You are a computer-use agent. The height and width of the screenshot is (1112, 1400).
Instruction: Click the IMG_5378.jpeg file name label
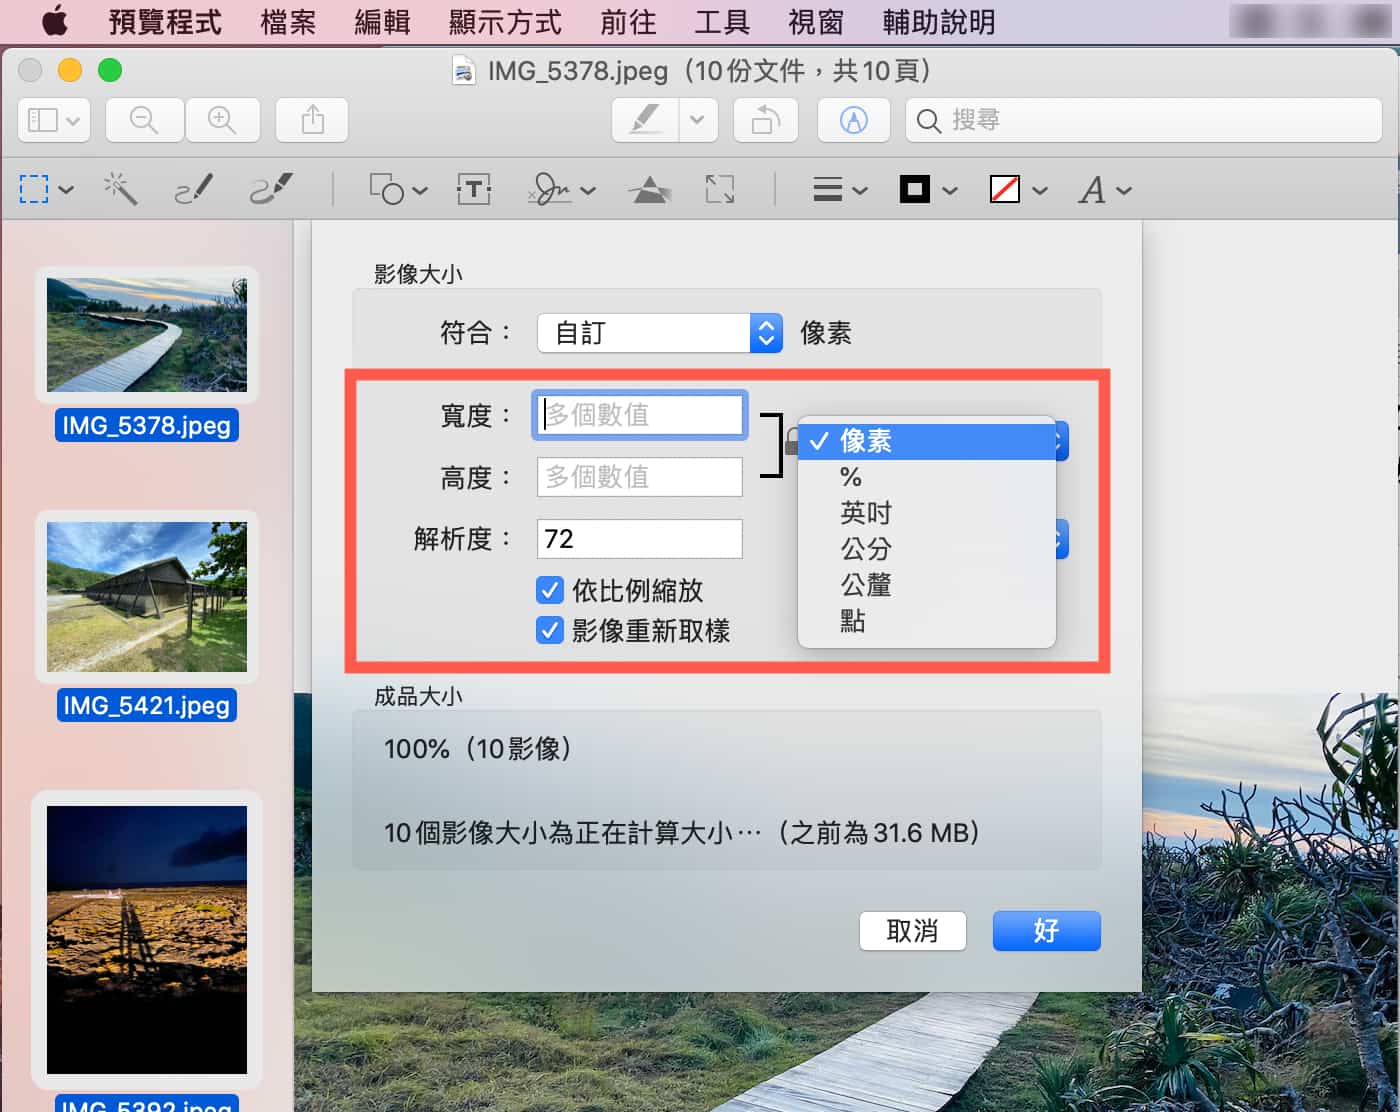147,425
